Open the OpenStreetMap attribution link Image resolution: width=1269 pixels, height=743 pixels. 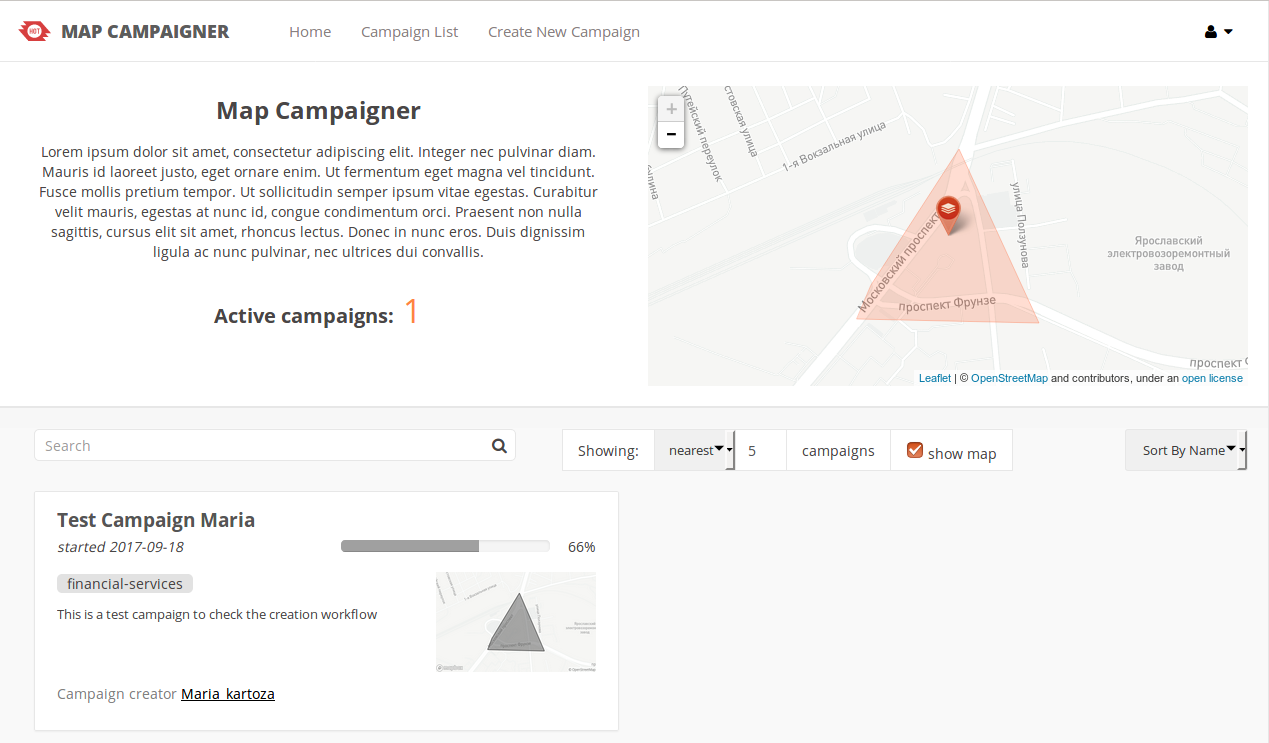1009,377
